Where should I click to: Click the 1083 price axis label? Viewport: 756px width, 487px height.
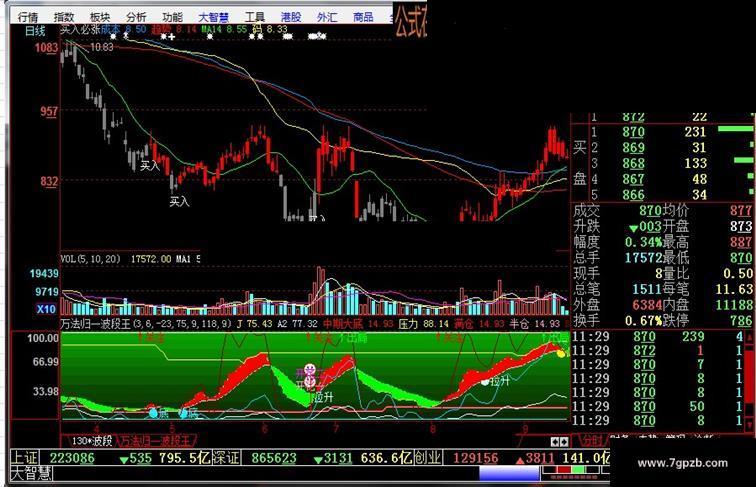[46, 47]
